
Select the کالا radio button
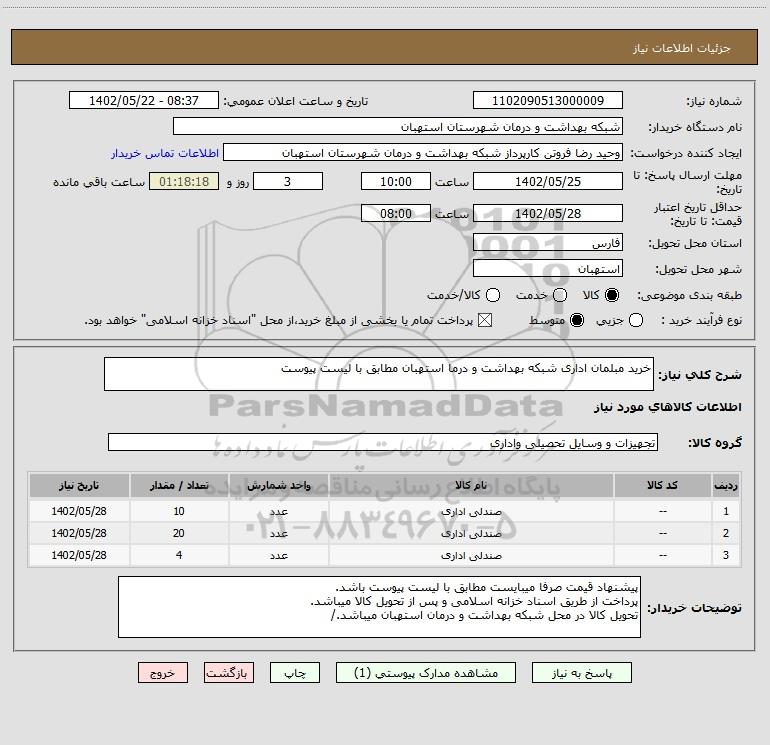click(612, 295)
